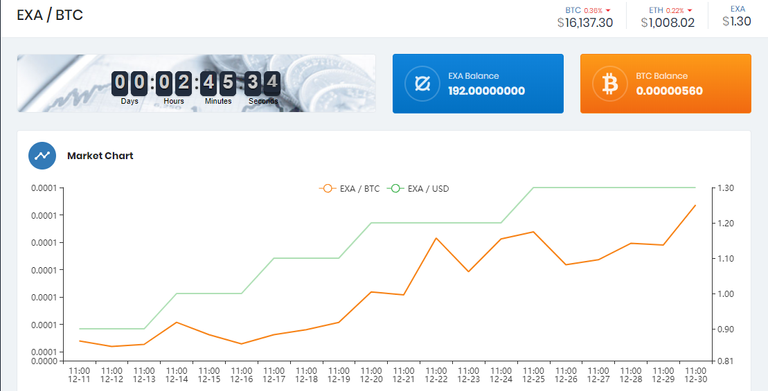Click the Market Chart line icon

(x=42, y=156)
